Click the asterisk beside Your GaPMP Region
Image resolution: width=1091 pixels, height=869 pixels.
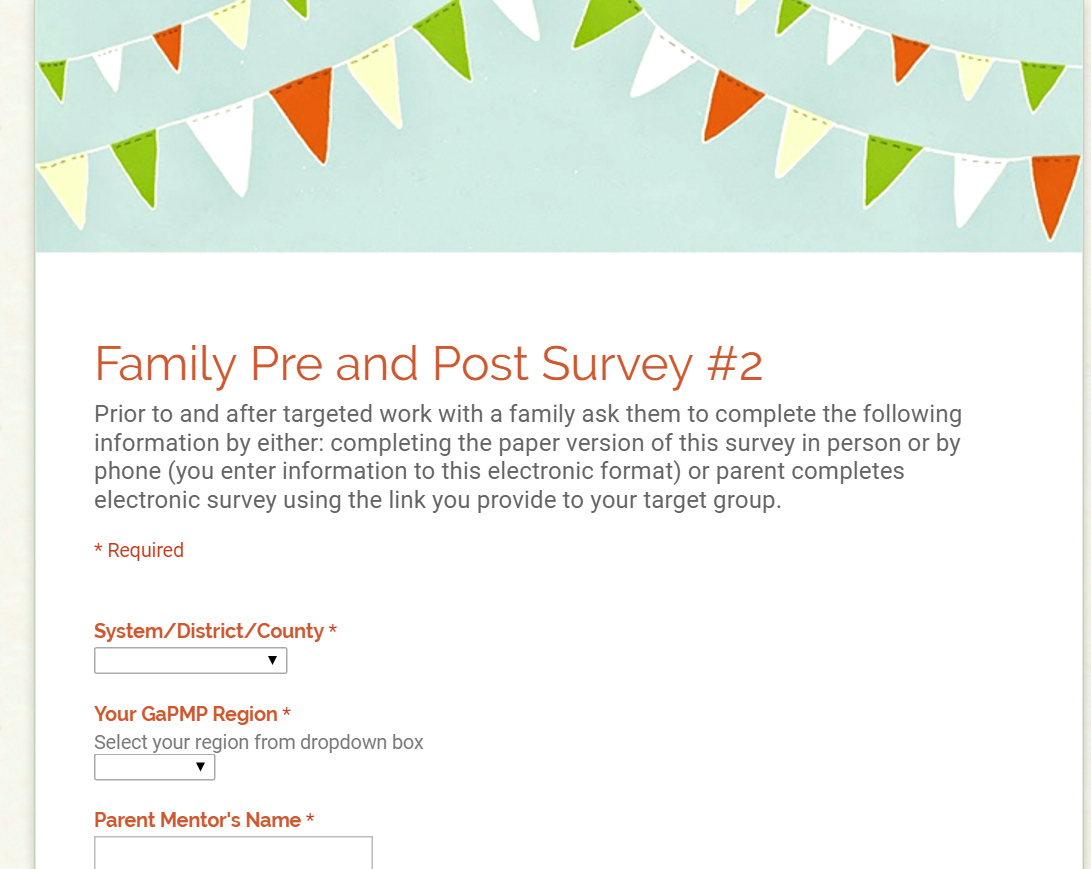click(286, 712)
